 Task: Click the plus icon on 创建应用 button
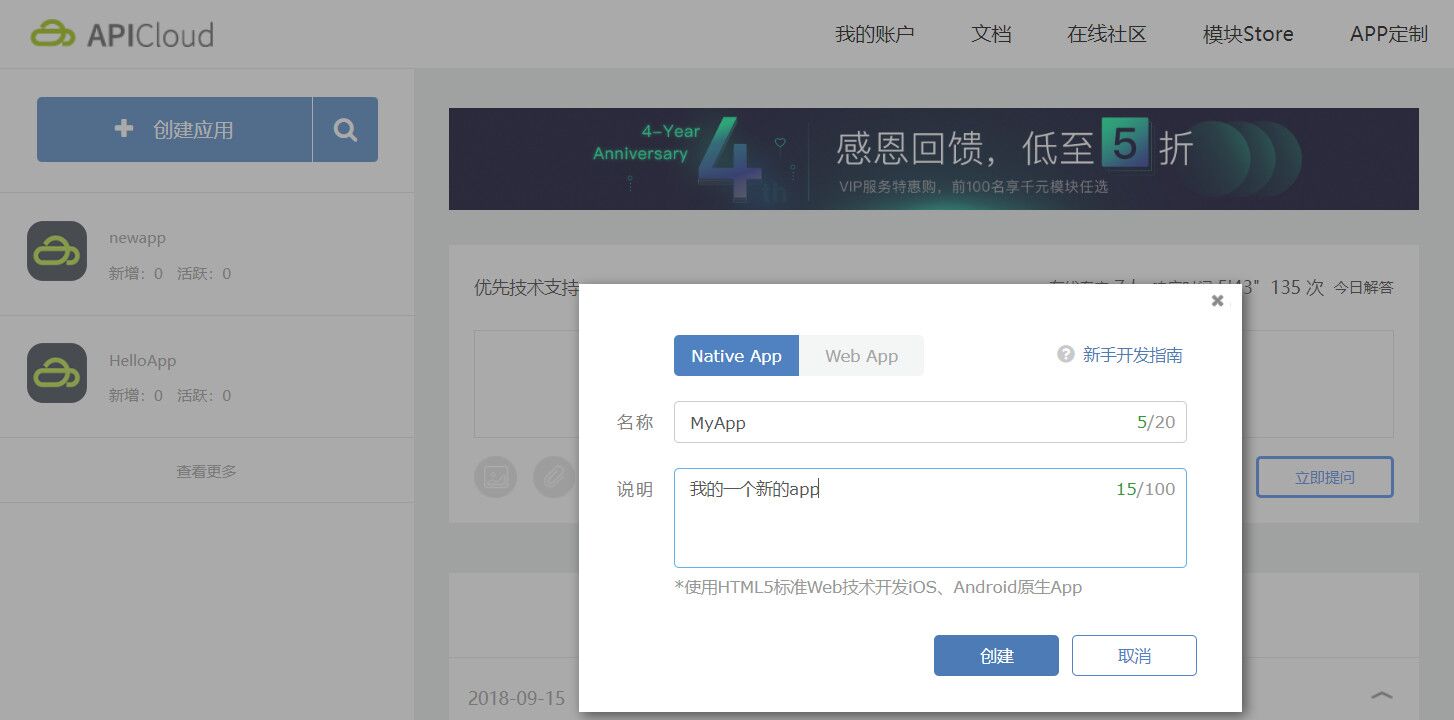[x=122, y=128]
